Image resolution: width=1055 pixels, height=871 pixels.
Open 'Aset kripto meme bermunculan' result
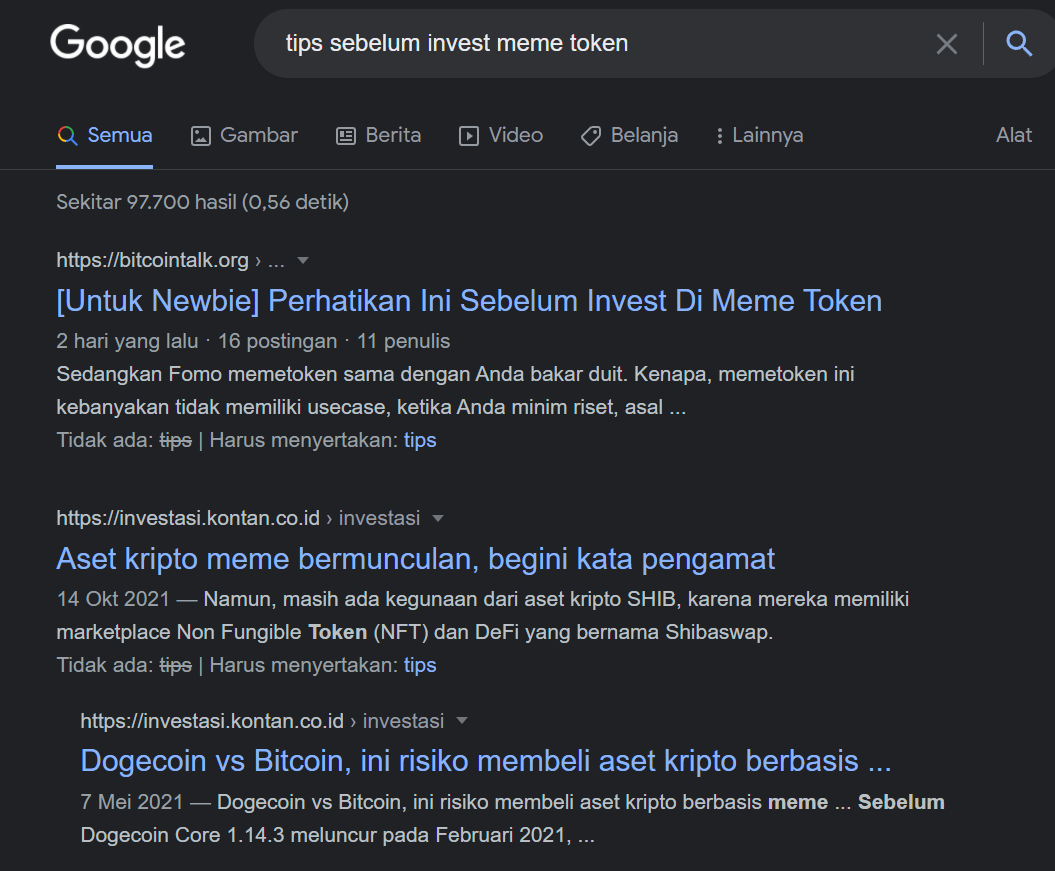[416, 559]
